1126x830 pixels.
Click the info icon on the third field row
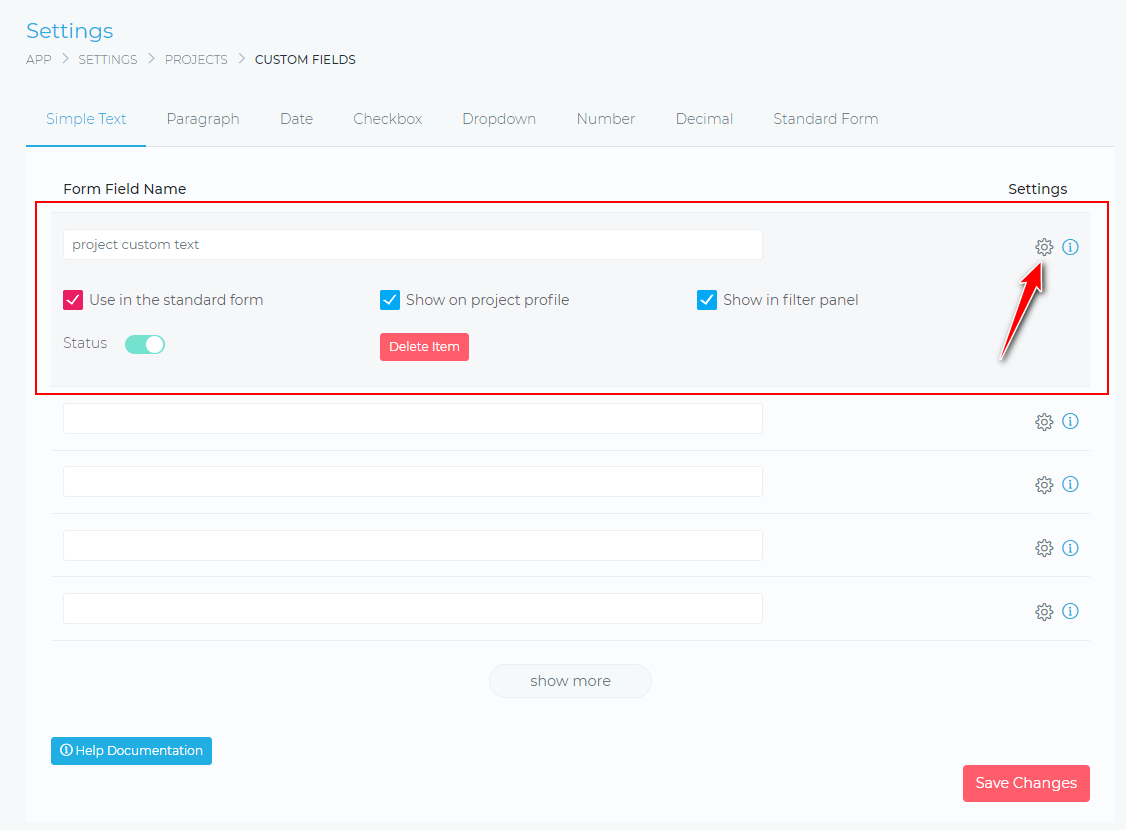1071,484
